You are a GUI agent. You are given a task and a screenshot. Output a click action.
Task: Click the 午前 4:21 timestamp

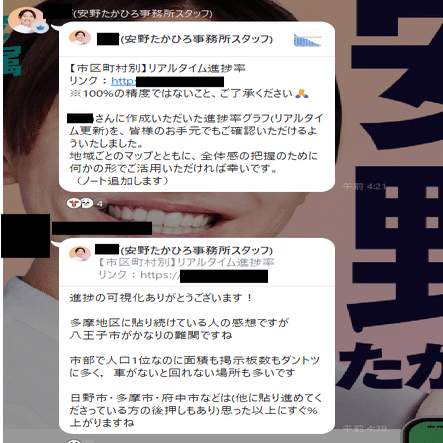click(364, 186)
